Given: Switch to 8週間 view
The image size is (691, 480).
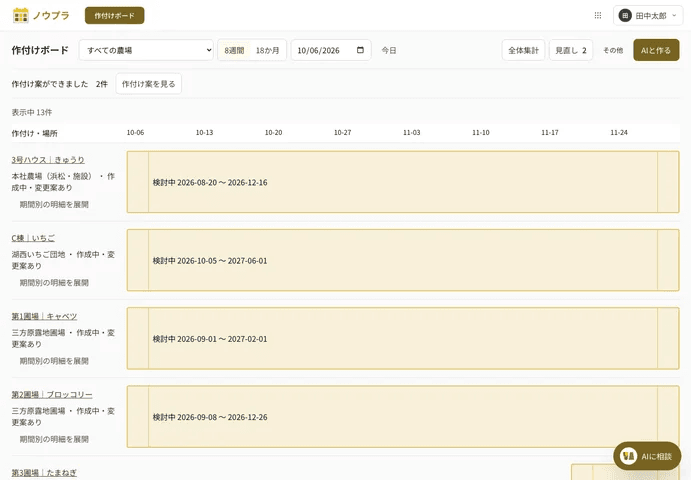Looking at the screenshot, I should pos(234,50).
